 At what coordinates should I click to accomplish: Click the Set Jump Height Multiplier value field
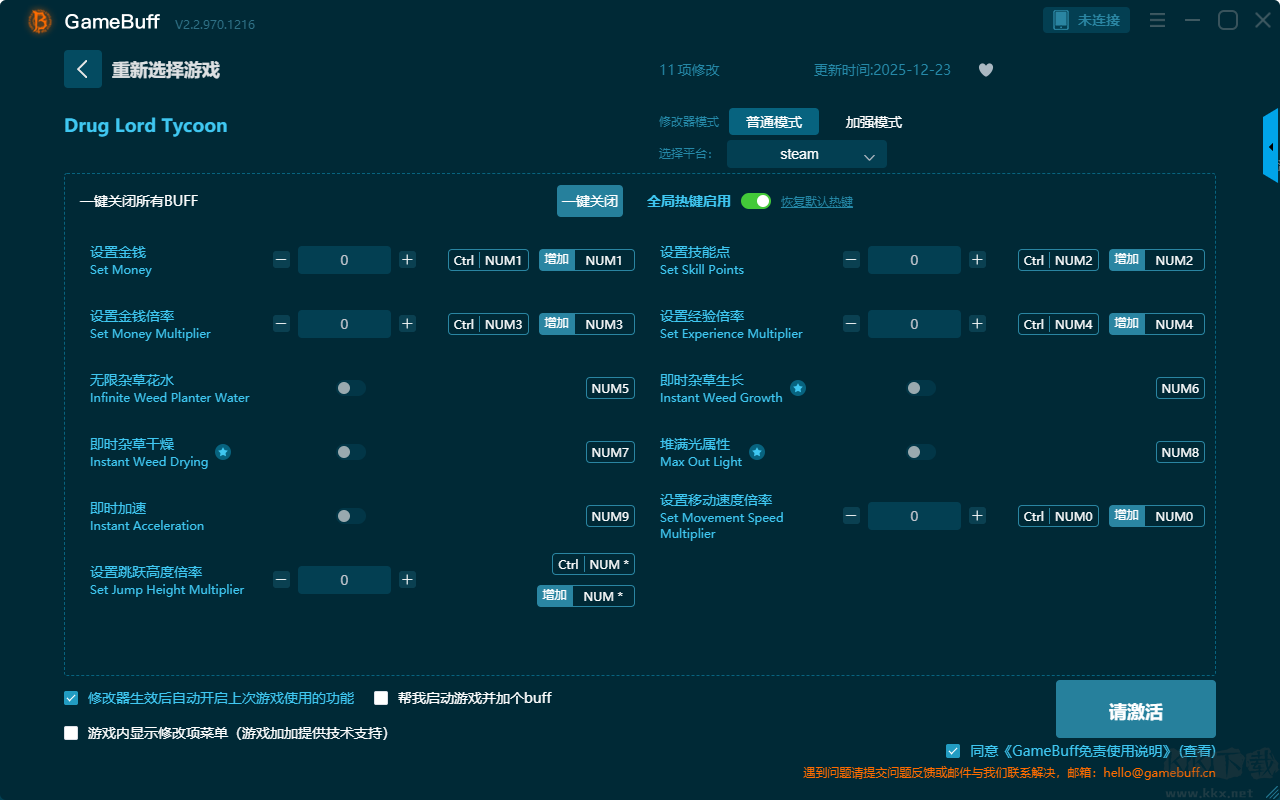pos(344,580)
